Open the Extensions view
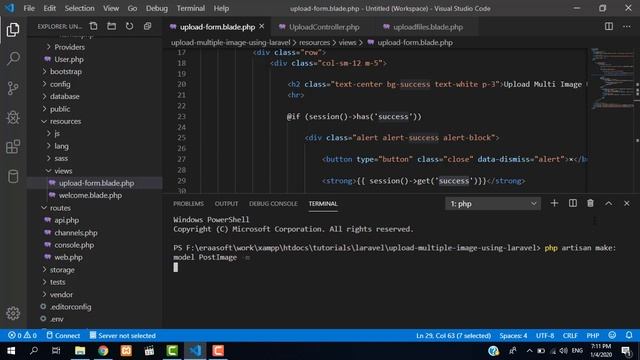Viewport: 640px width, 360px height. [13, 147]
